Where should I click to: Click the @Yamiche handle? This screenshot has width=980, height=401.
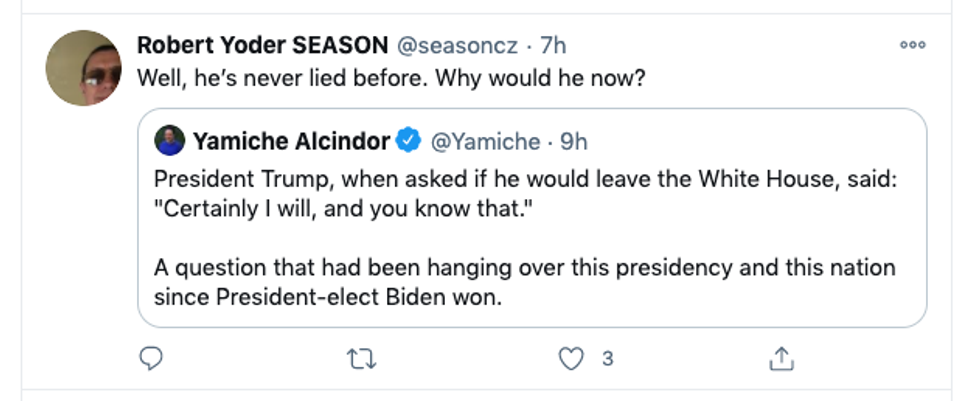[484, 142]
